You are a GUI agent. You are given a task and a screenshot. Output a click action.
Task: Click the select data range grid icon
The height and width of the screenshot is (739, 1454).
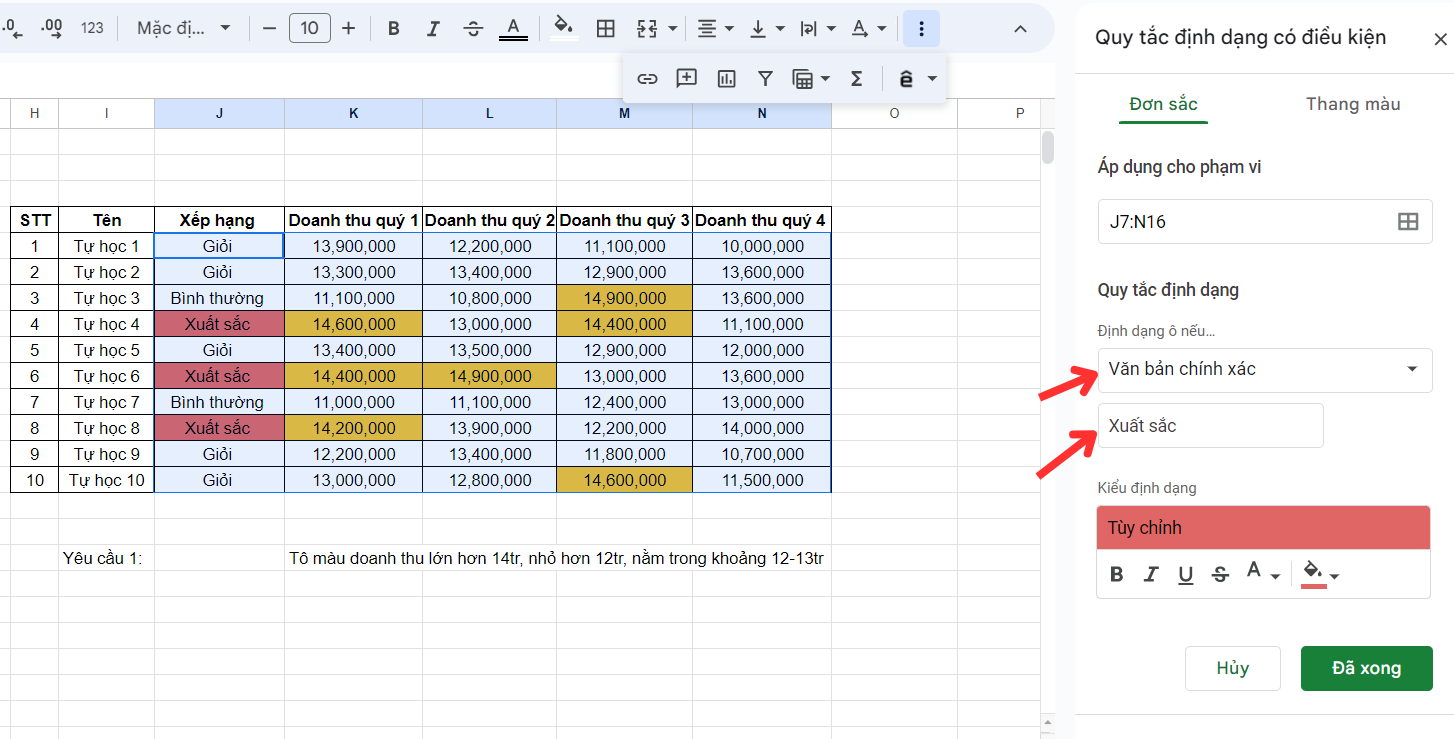tap(1407, 222)
